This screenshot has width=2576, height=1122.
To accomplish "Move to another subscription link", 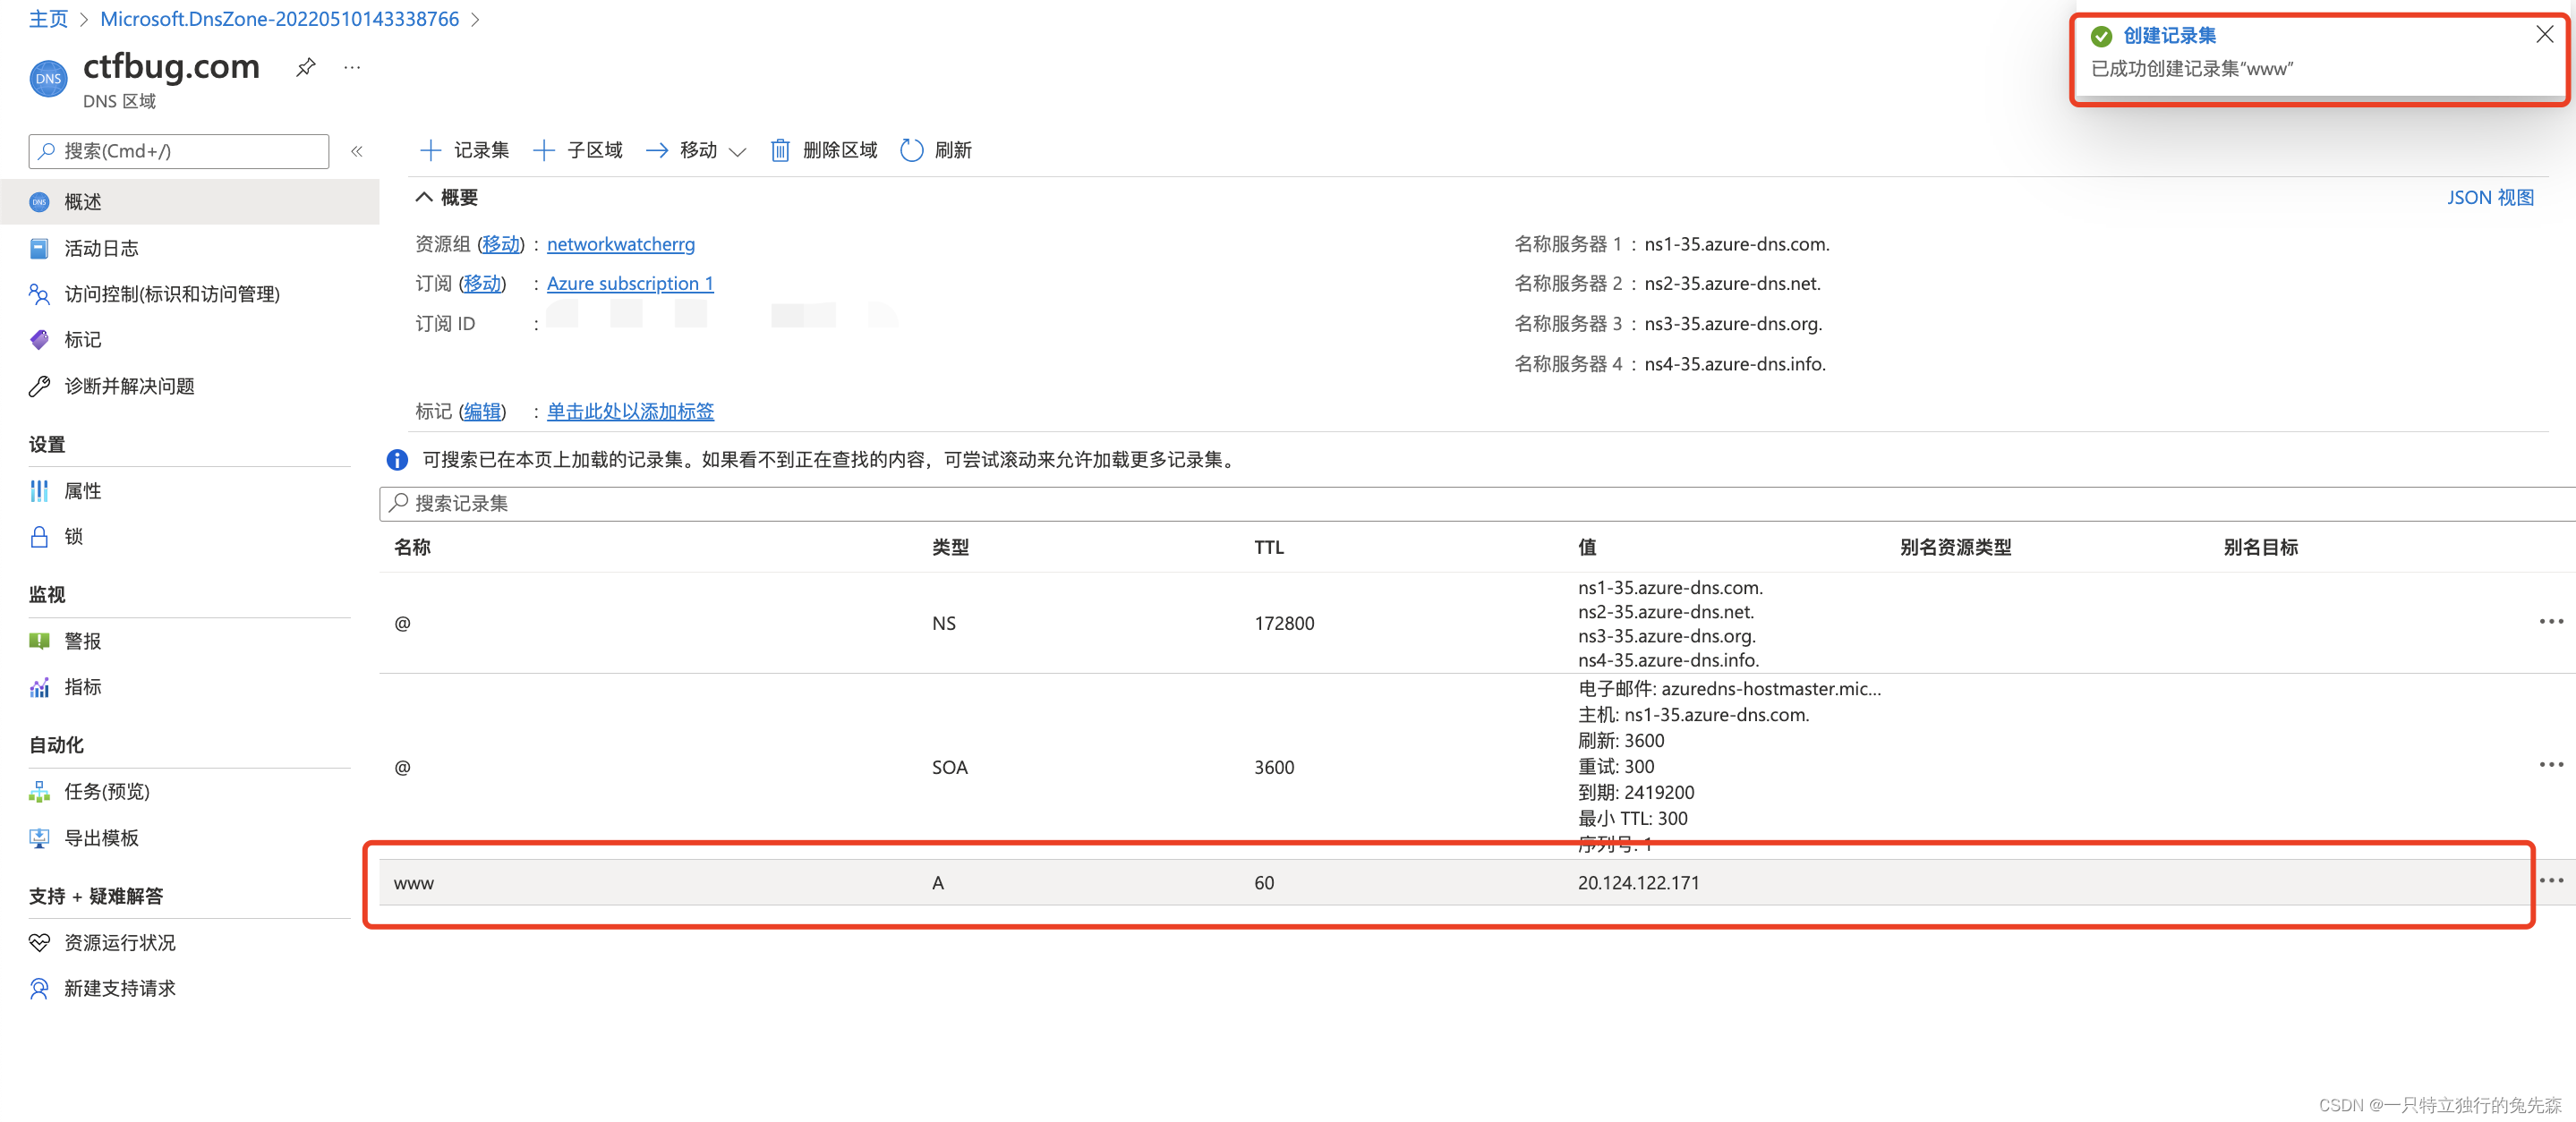I will pos(483,284).
